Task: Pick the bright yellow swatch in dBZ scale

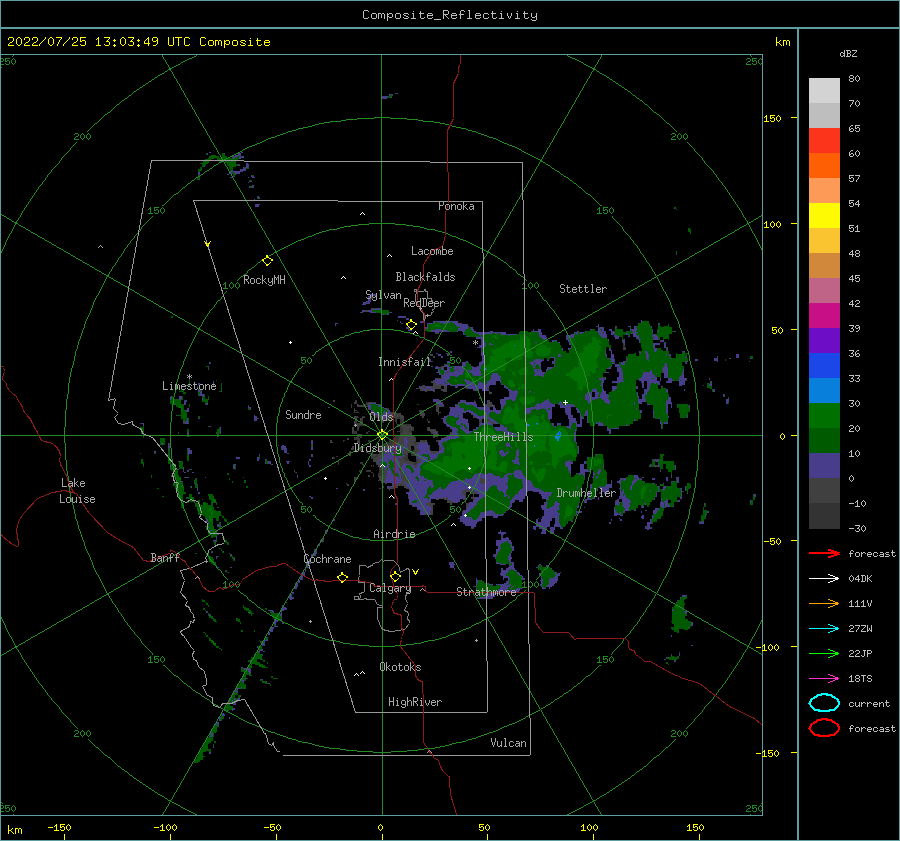Action: (x=824, y=215)
